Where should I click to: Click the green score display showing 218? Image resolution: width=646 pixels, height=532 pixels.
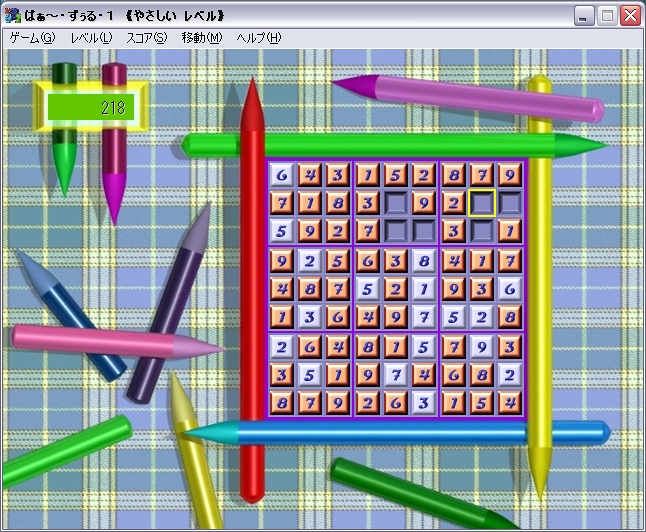pyautogui.click(x=90, y=107)
